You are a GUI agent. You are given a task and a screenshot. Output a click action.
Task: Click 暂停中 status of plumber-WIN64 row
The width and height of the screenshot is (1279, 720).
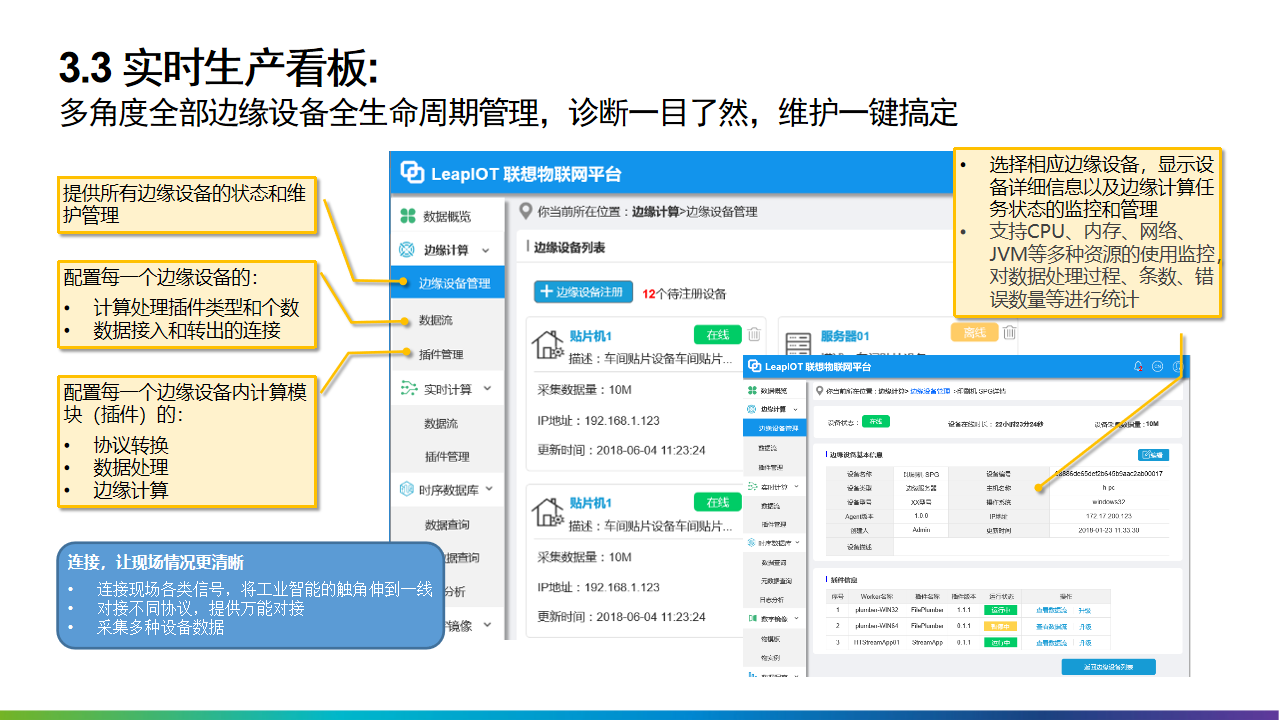1000,626
